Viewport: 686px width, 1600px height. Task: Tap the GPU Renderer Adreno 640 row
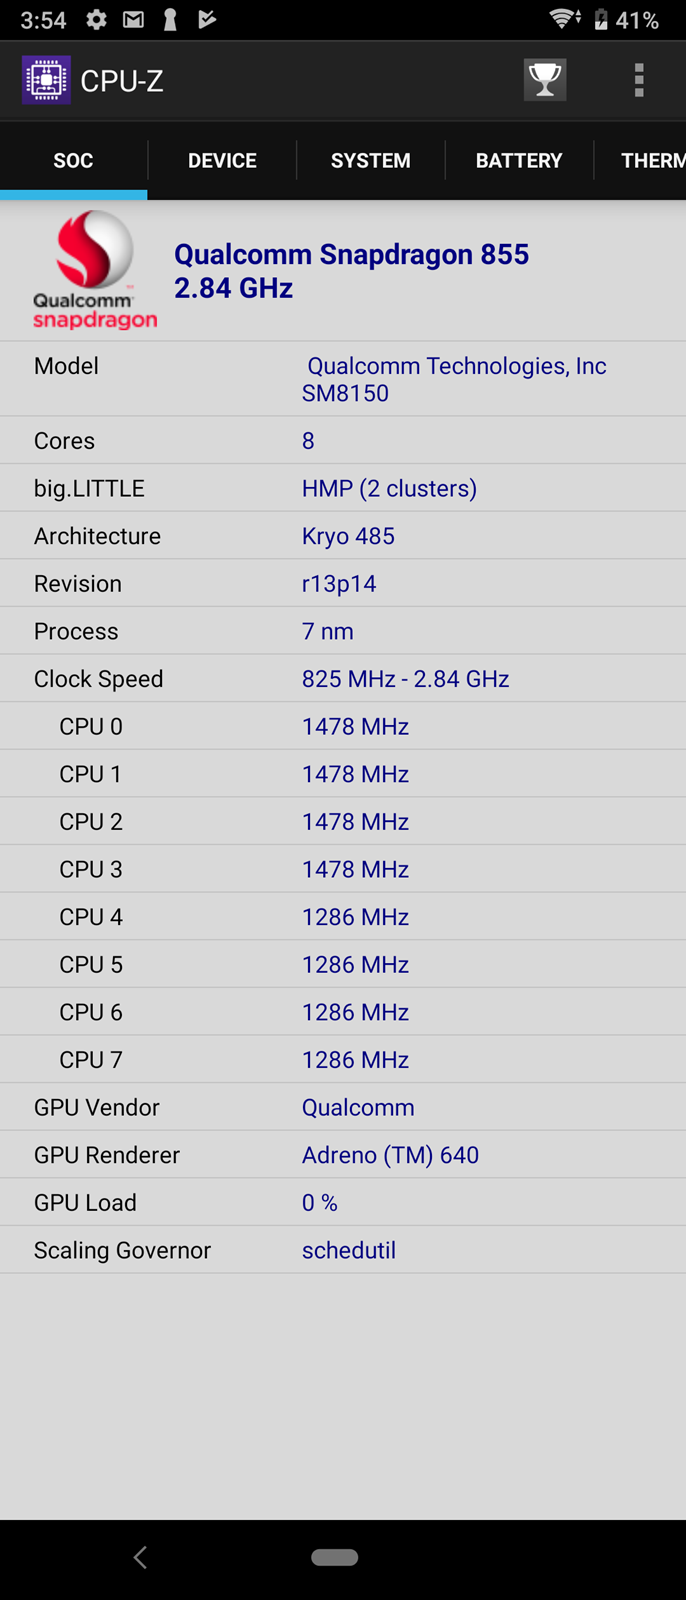pyautogui.click(x=343, y=1155)
